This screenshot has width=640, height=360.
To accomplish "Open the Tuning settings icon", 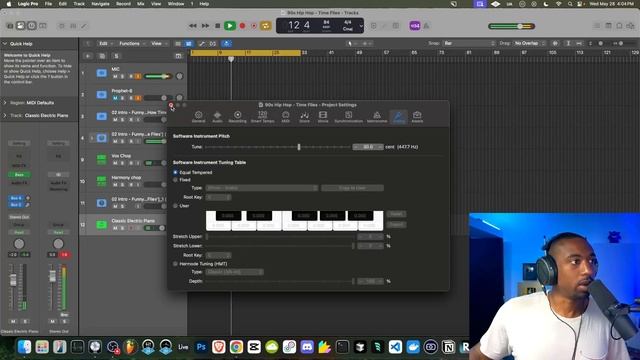I will click(x=399, y=117).
